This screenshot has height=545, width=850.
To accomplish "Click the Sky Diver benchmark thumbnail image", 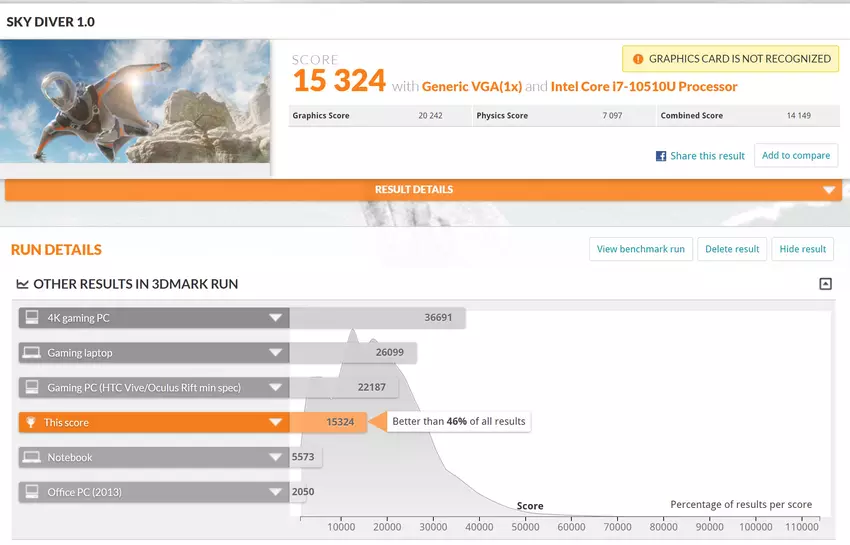I will 136,102.
